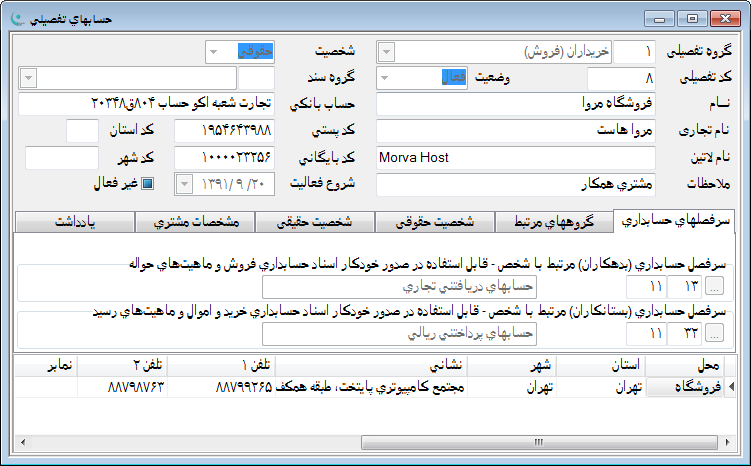Expand the شخصیت combo box

click(x=215, y=51)
